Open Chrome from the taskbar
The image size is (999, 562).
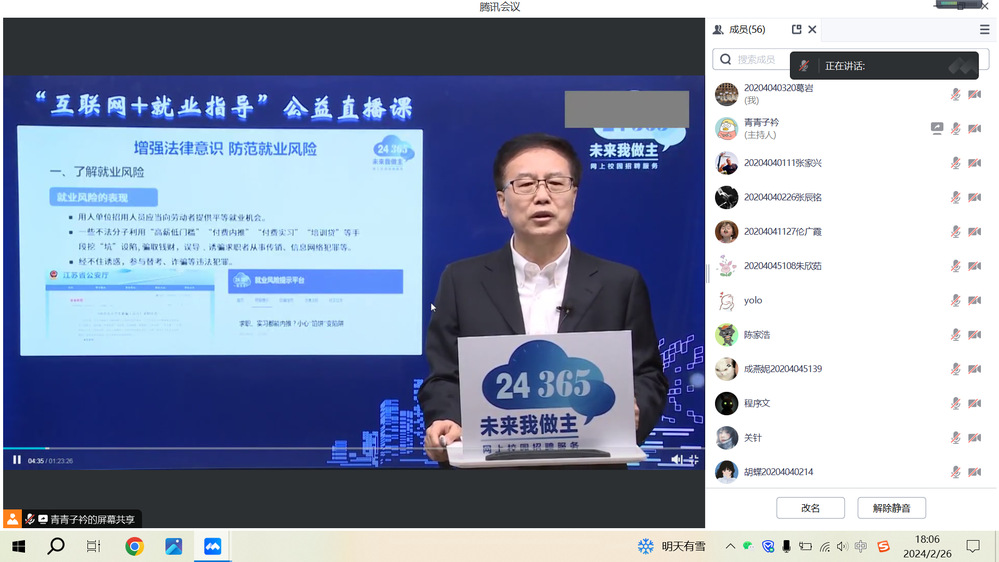click(x=134, y=546)
